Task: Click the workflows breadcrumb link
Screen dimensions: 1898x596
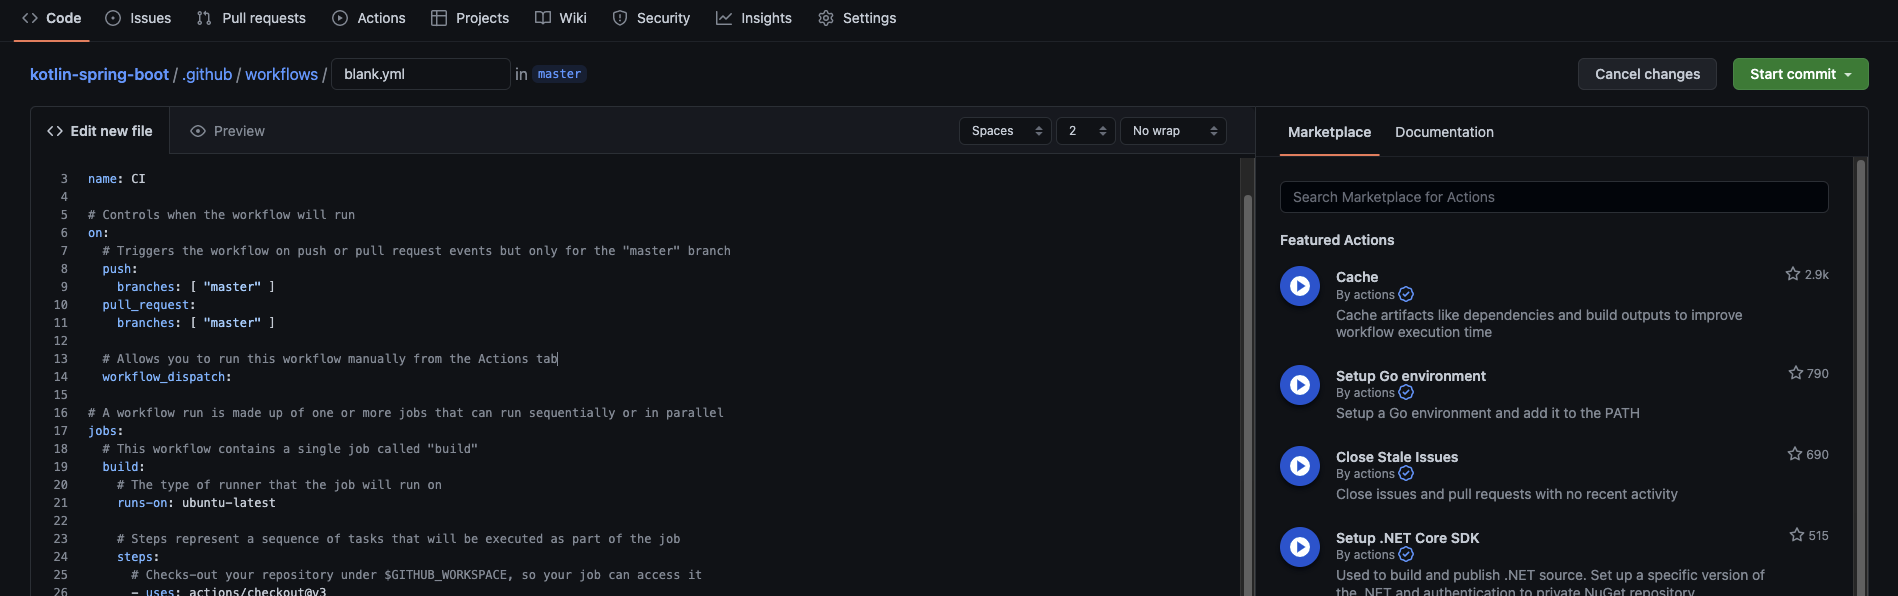Action: (x=281, y=74)
